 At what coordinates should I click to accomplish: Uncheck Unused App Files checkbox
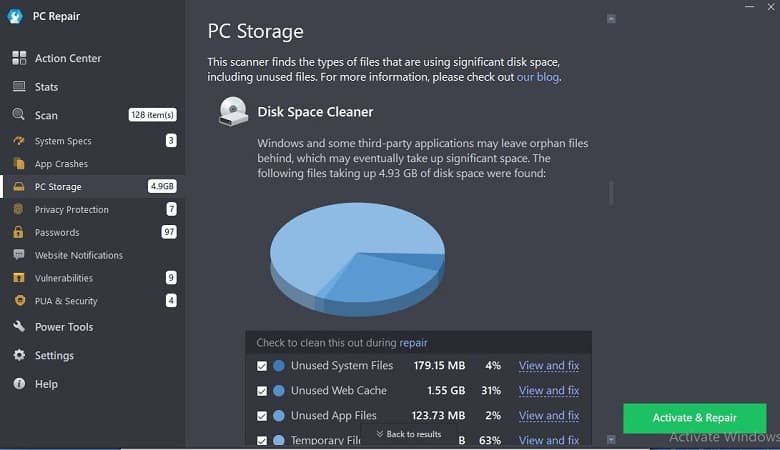click(262, 416)
